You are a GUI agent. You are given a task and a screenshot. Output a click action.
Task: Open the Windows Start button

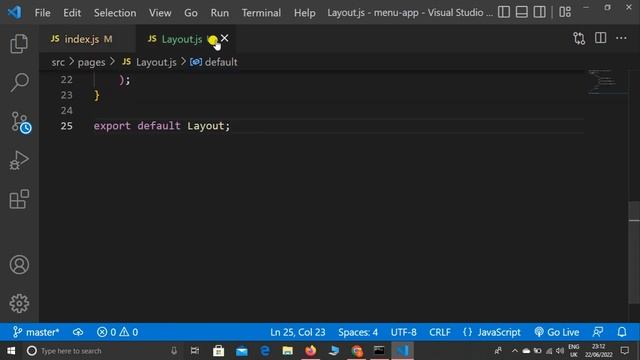click(x=11, y=351)
